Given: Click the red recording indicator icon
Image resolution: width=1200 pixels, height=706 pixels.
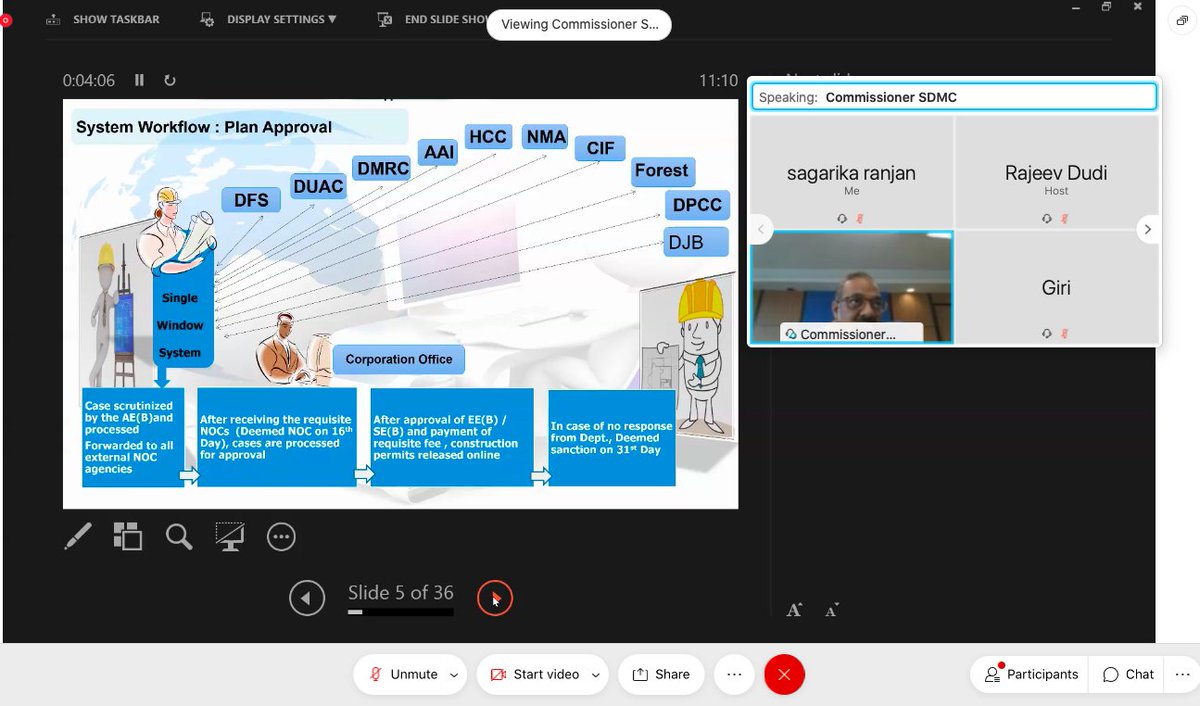Looking at the screenshot, I should (x=5, y=19).
